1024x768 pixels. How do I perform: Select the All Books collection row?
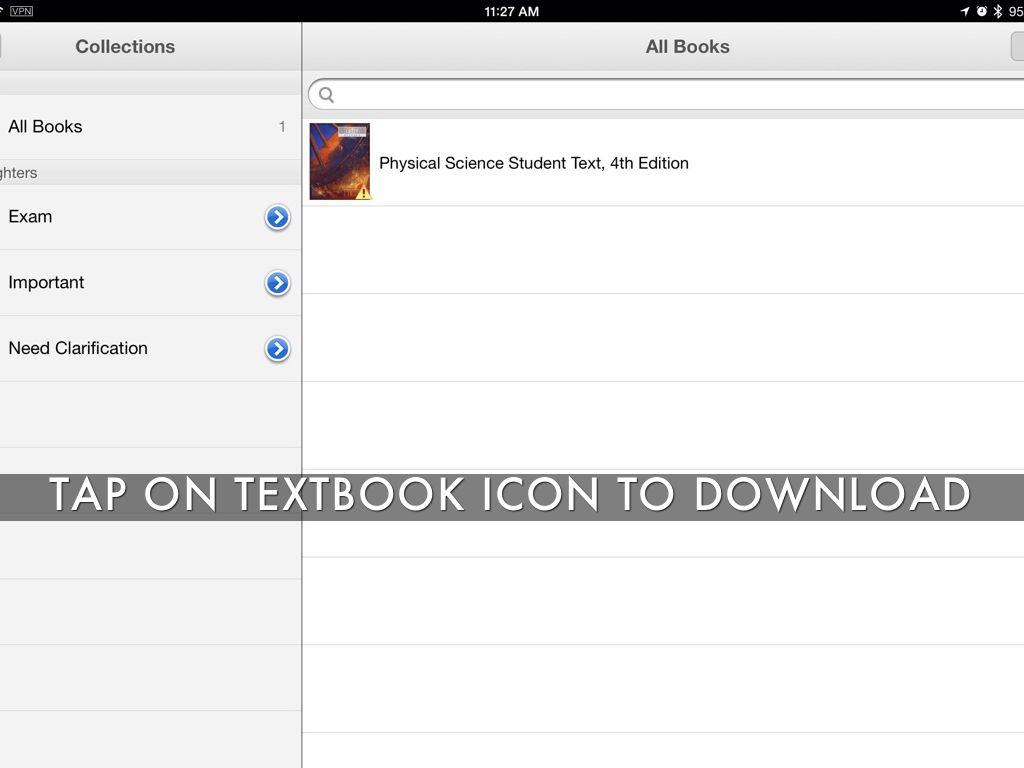pos(140,127)
